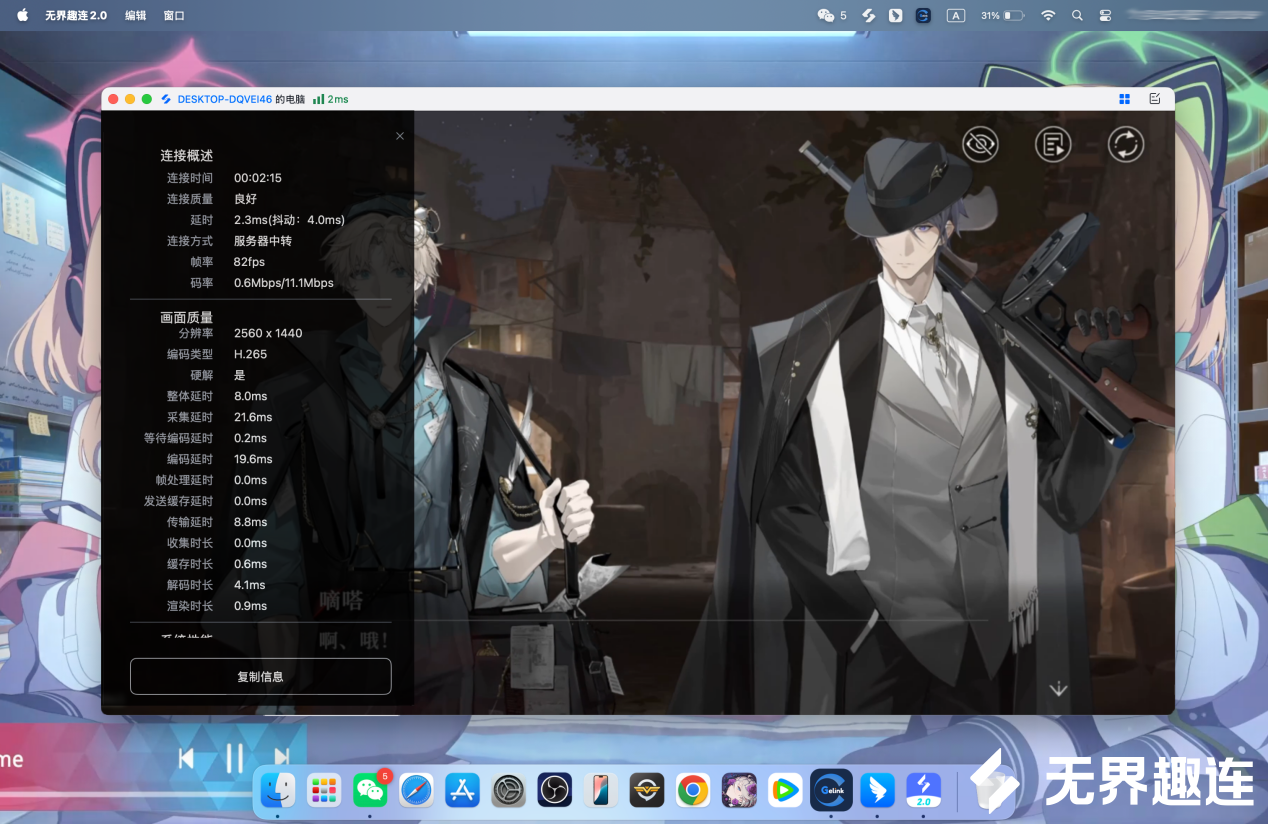Screen dimensions: 1268x824
Task: Click the 服务器中转 connection method value
Action: tap(263, 241)
